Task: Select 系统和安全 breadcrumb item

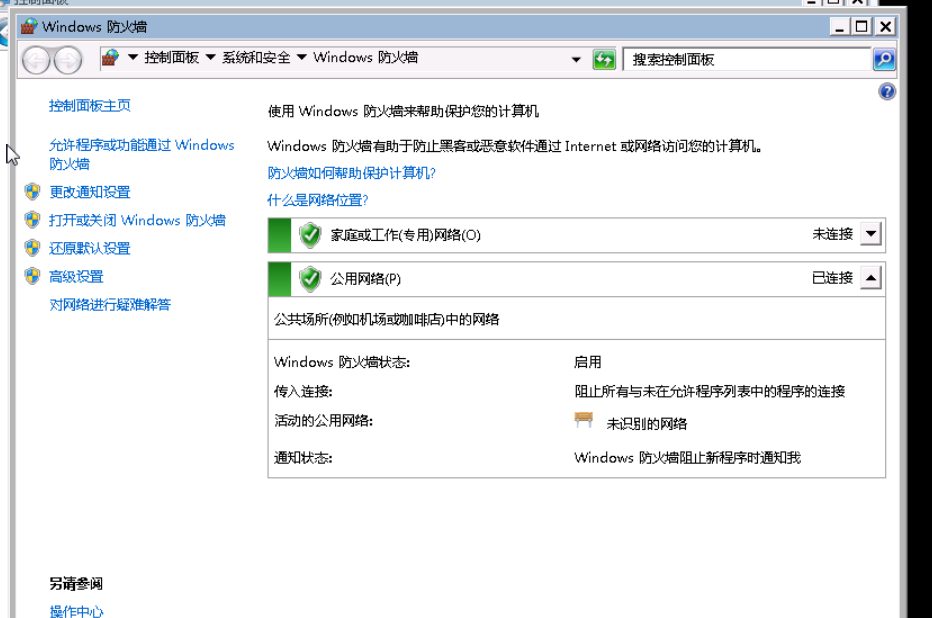Action: pyautogui.click(x=256, y=58)
